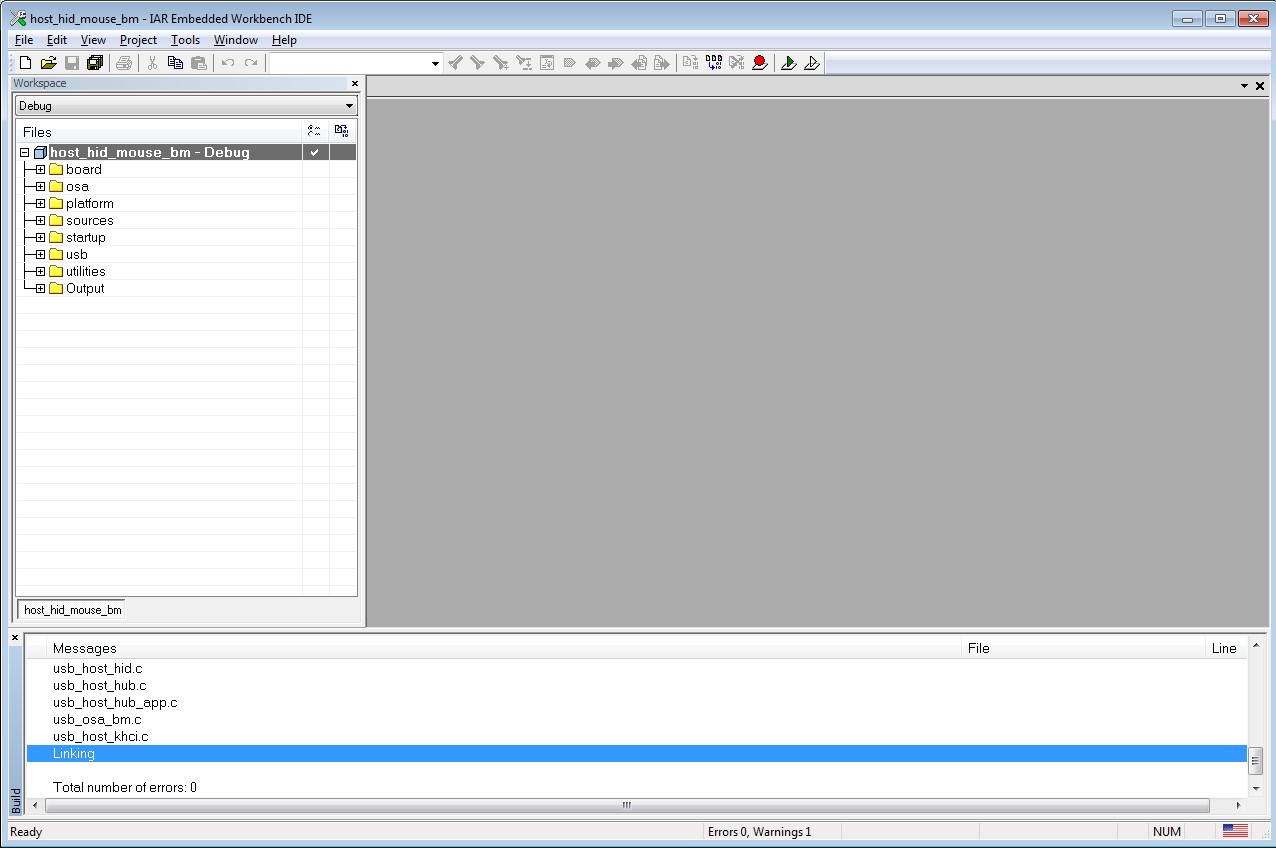Image resolution: width=1276 pixels, height=848 pixels.
Task: Open the Project menu
Action: (138, 40)
